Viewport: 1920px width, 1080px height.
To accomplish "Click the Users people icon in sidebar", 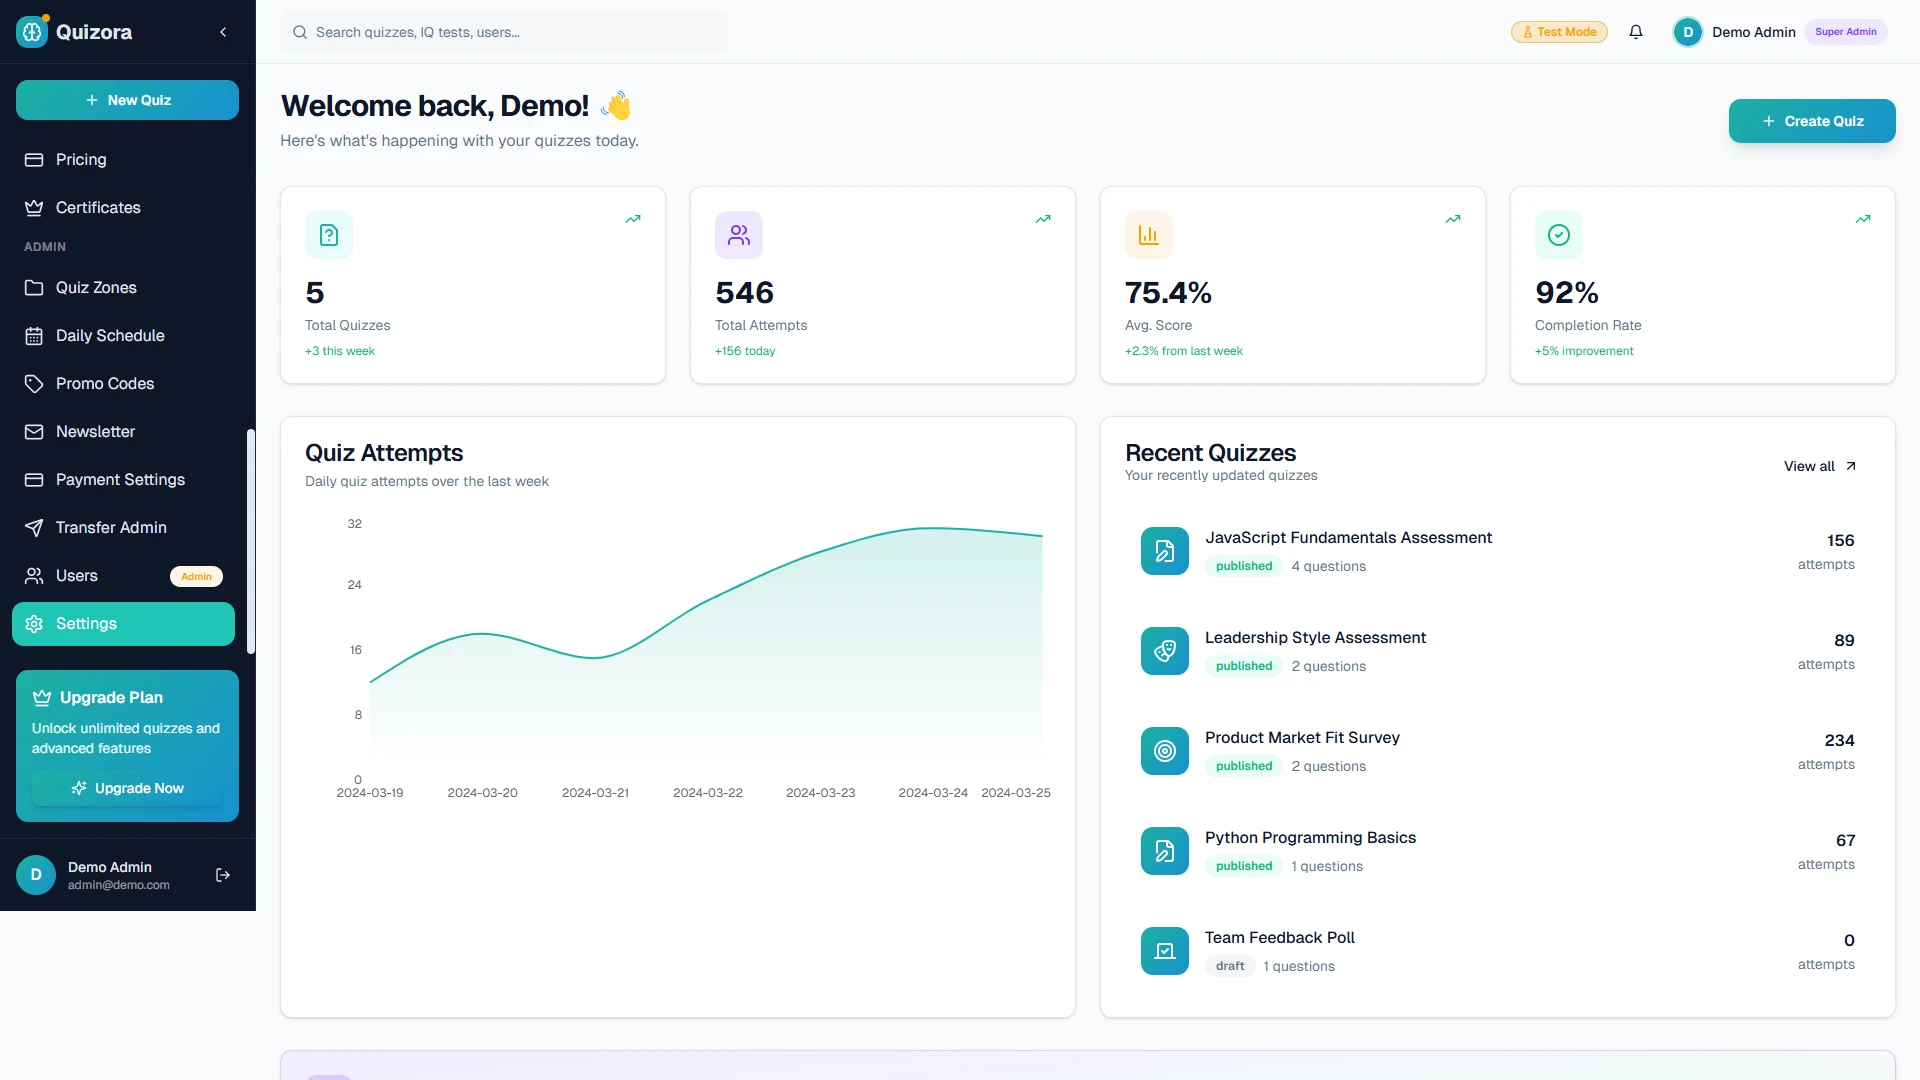I will click(34, 576).
